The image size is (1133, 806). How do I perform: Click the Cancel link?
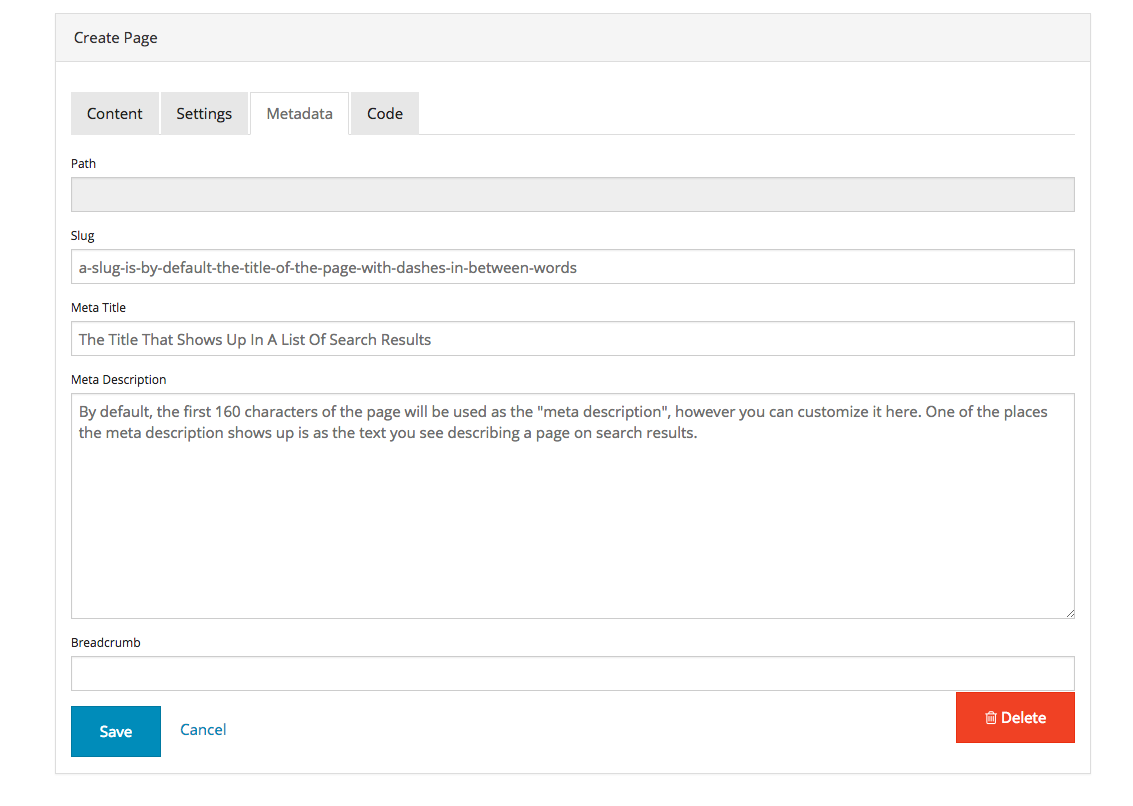pyautogui.click(x=203, y=730)
